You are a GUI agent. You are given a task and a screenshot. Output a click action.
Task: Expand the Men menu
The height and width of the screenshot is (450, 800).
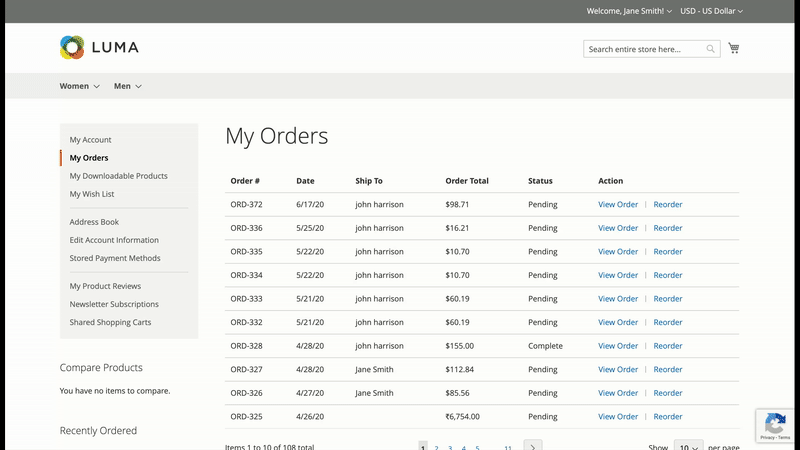(128, 86)
